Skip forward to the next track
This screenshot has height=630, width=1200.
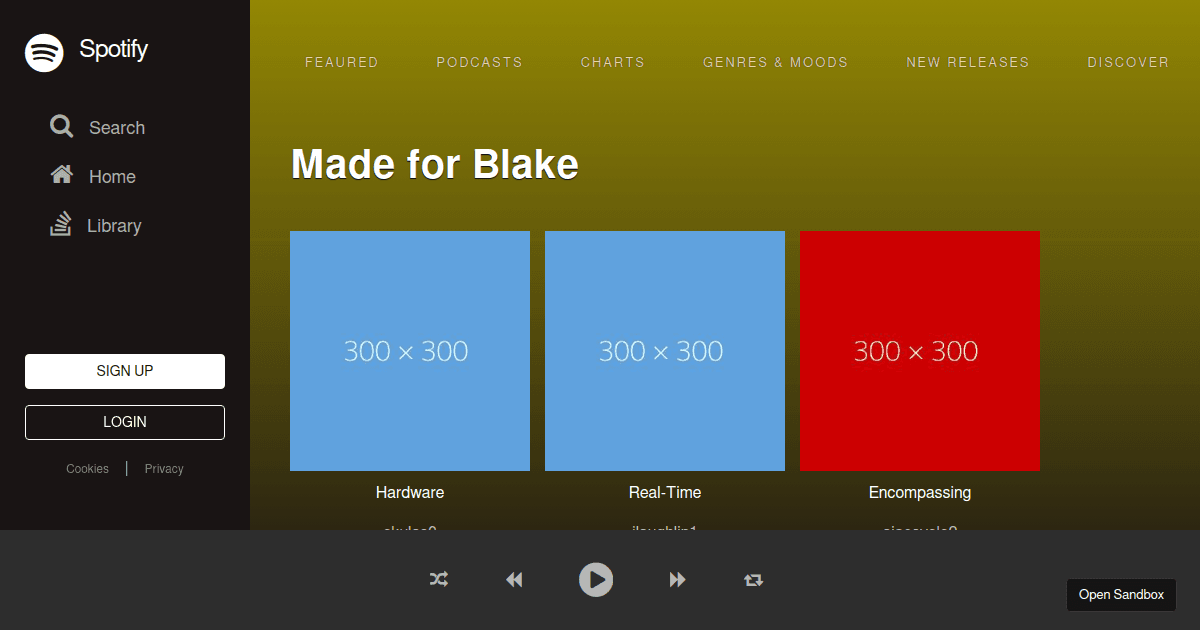coord(678,580)
